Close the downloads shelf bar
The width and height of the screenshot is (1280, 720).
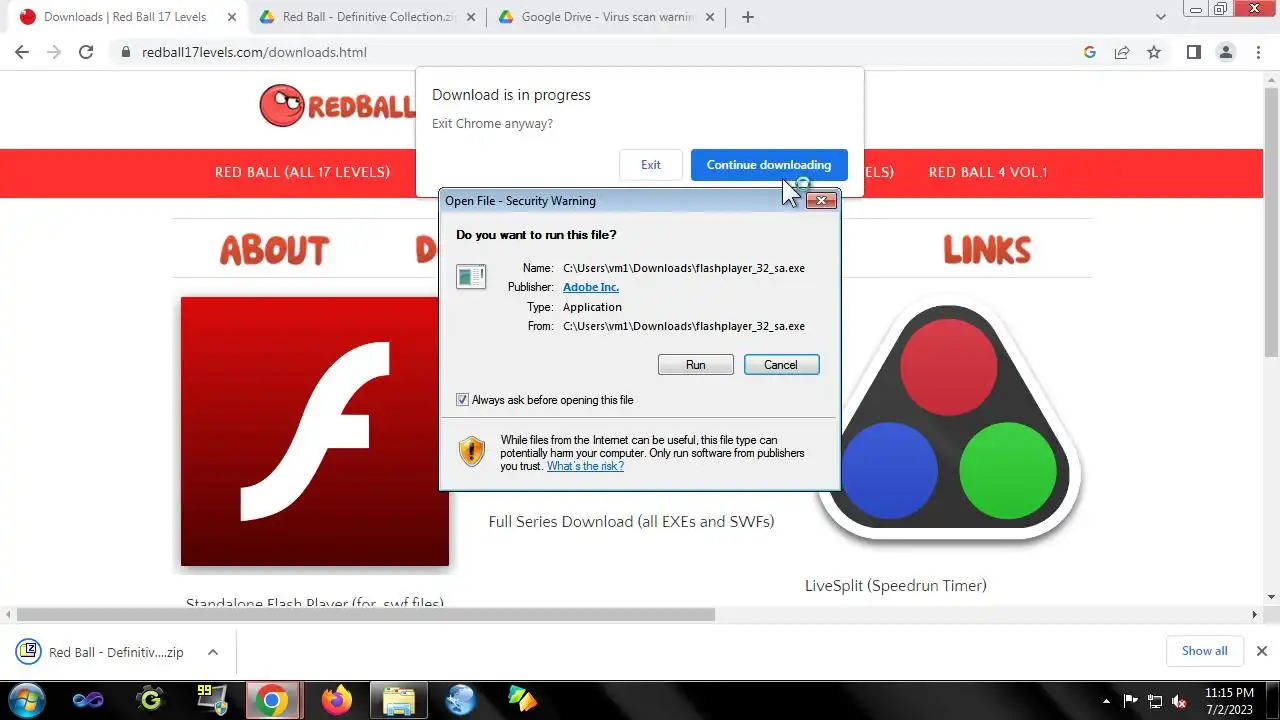coord(1261,651)
